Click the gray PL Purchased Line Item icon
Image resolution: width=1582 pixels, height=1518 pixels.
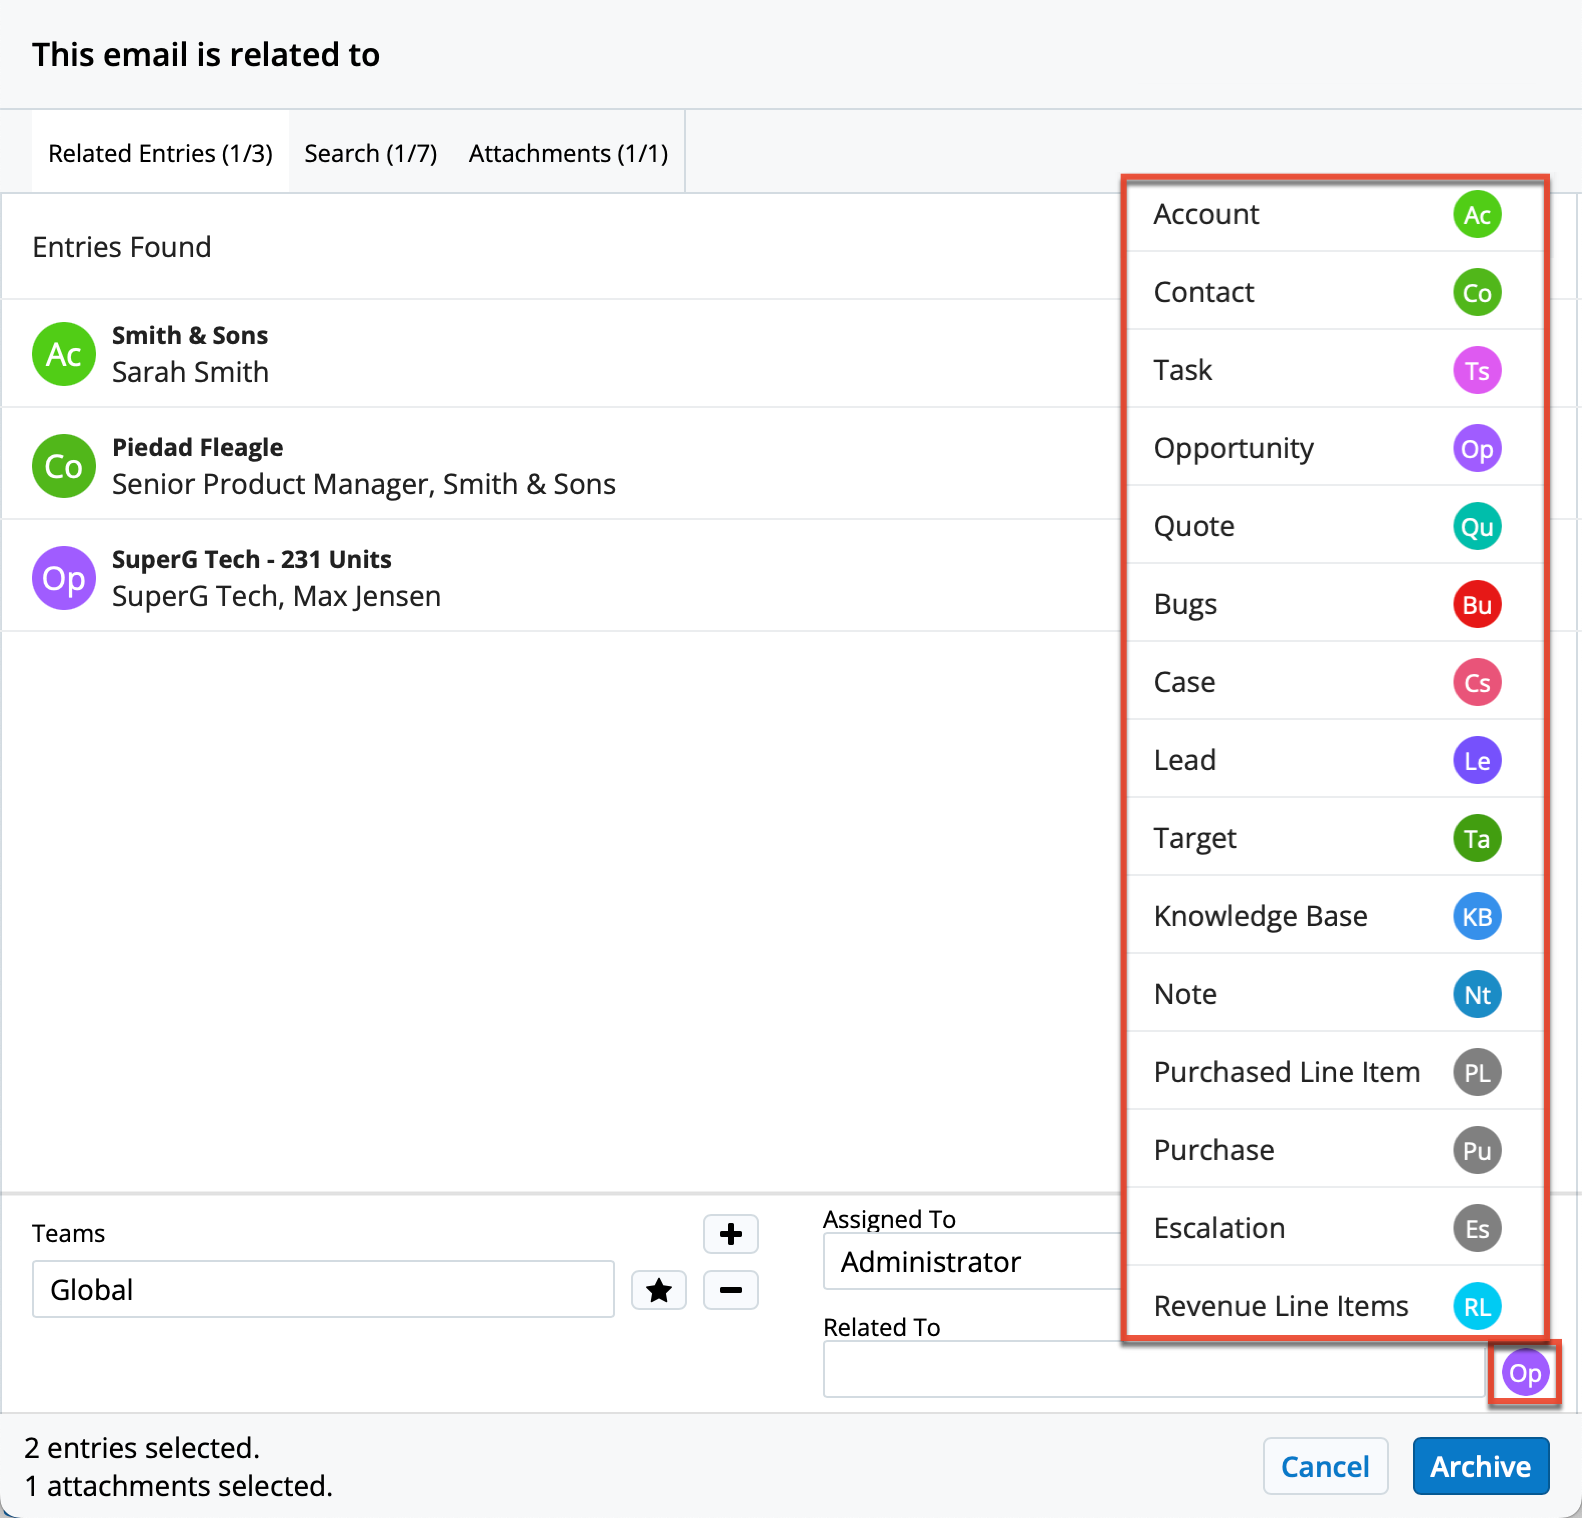(x=1477, y=1072)
